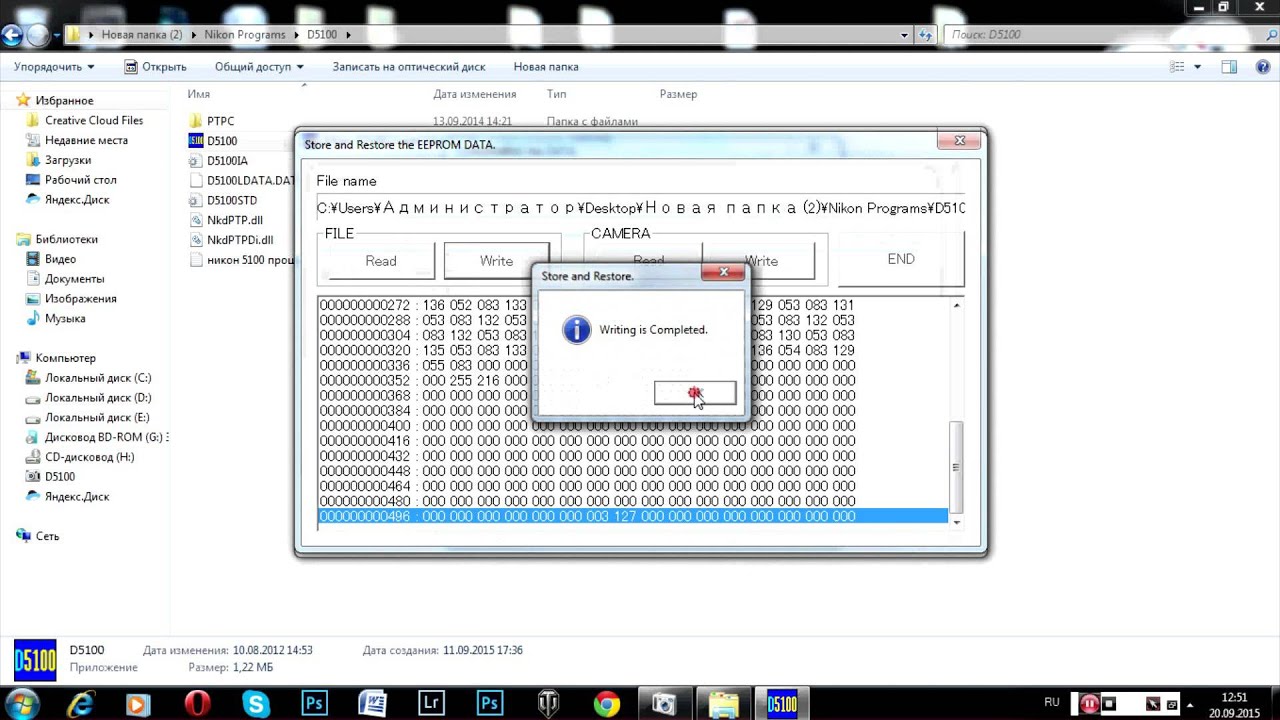Select the 000000000416 data row
Viewport: 1280px width, 720px height.
[x=633, y=441]
